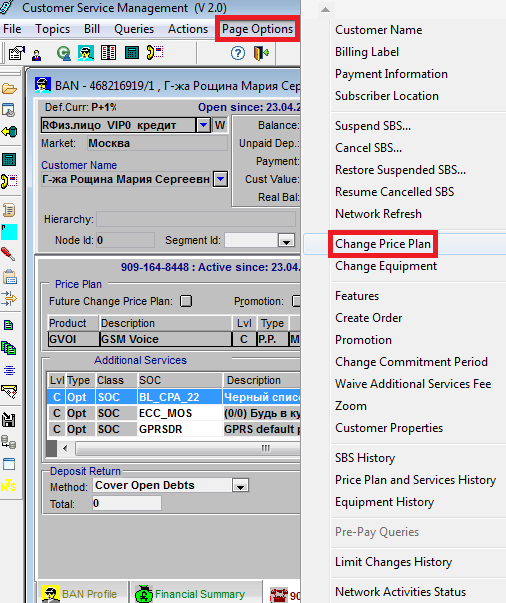Click the floppy disk save sidebar icon
This screenshot has height=603, width=506.
click(x=8, y=420)
